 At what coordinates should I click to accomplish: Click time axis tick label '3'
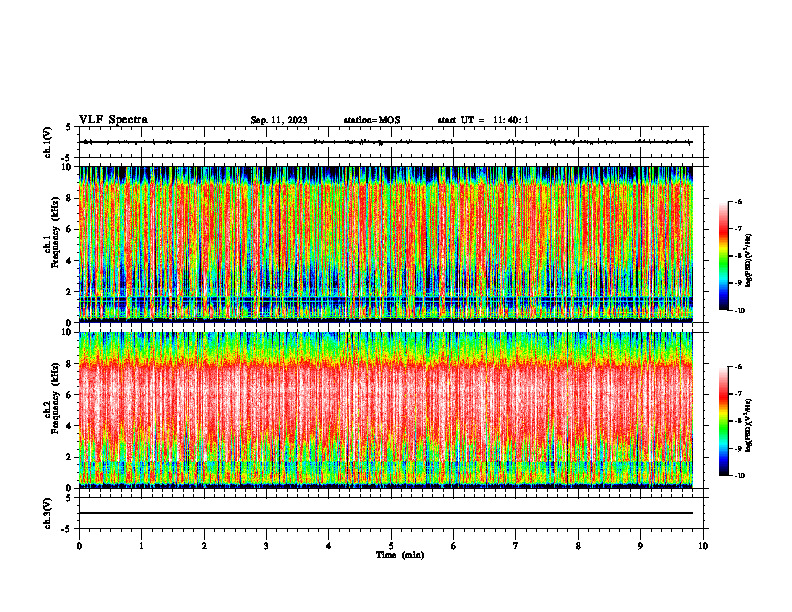(x=266, y=546)
